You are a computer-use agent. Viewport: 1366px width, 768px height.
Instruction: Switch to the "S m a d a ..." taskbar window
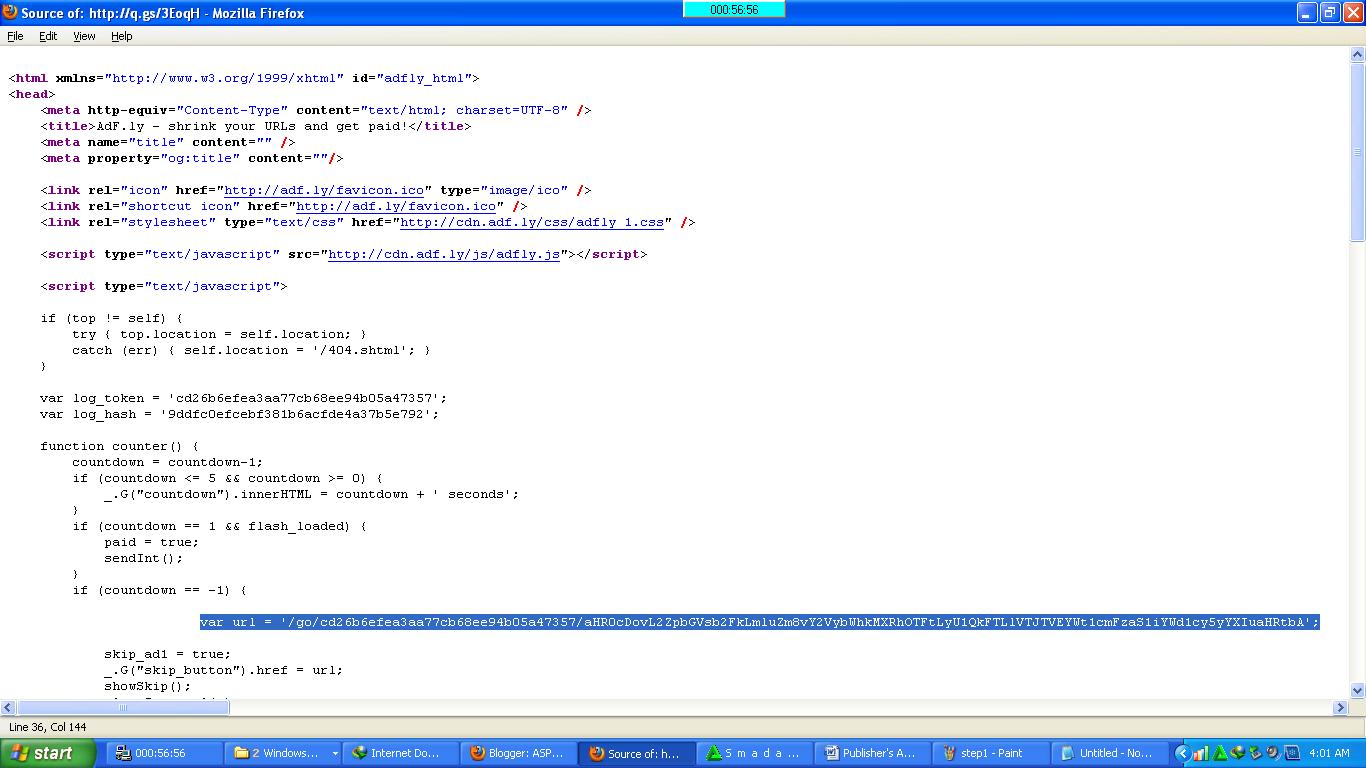pyautogui.click(x=756, y=753)
